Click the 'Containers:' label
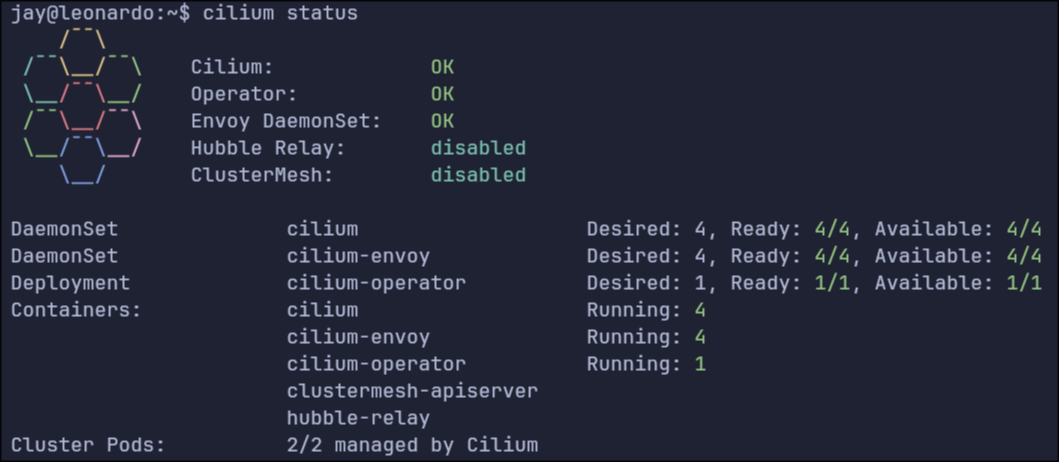 click(76, 310)
